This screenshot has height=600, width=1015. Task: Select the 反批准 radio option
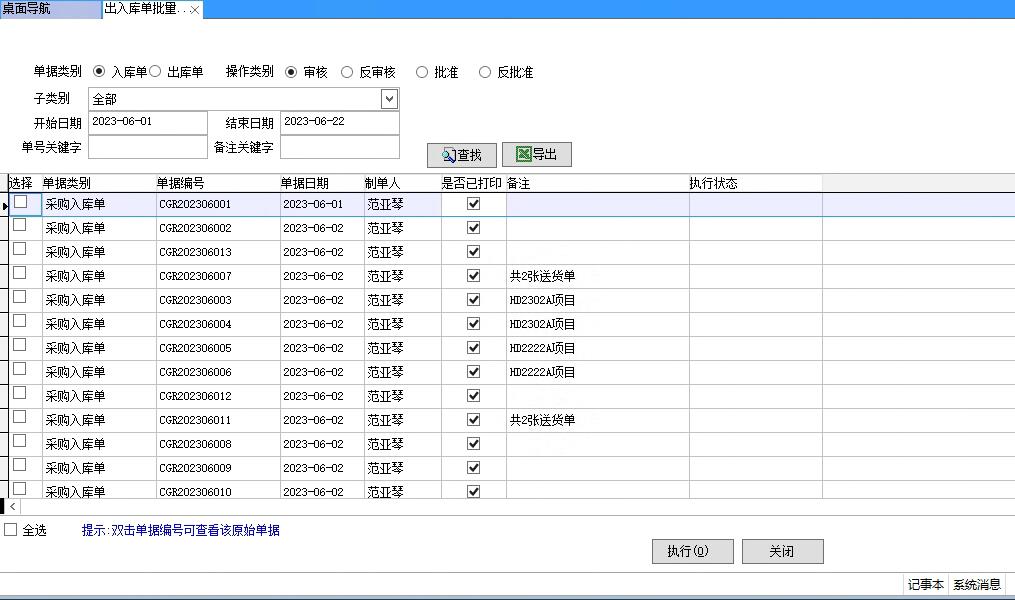point(485,72)
